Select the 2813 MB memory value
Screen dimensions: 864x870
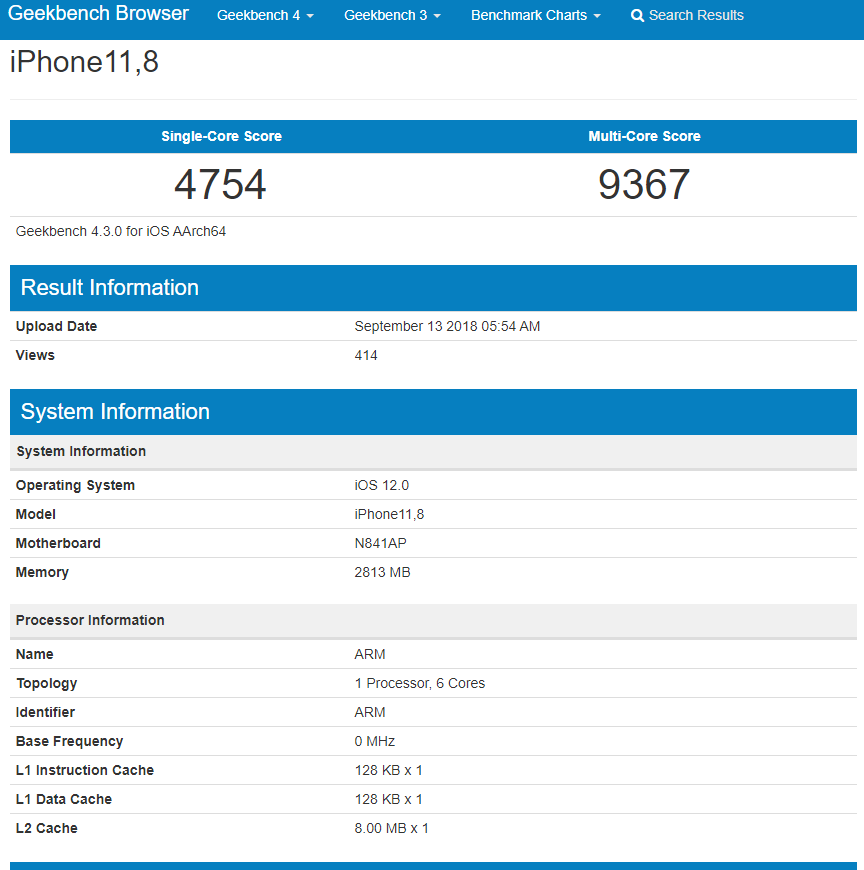coord(382,572)
